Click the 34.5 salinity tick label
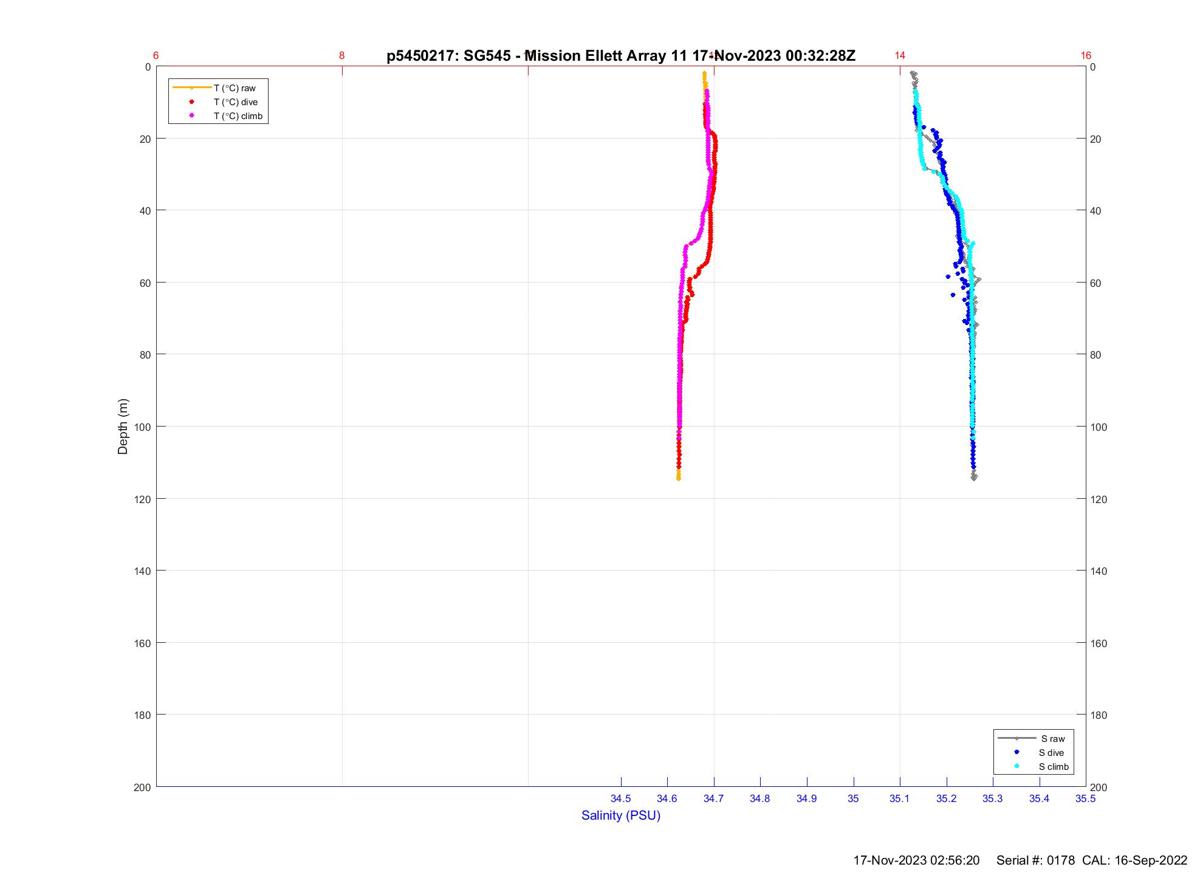 click(x=621, y=799)
